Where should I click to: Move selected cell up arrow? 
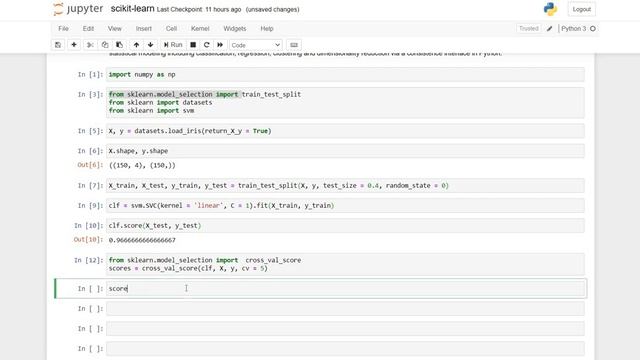click(136, 45)
